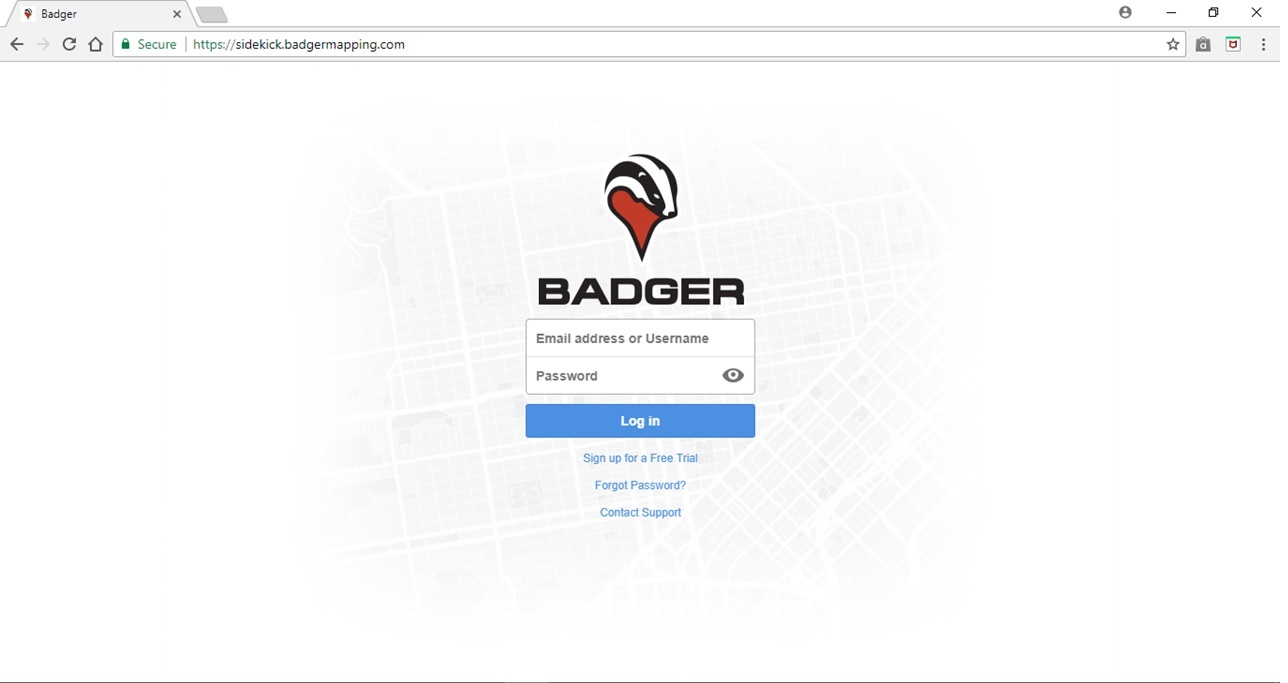Open the Contact Support link
Screen dimensions: 1288x683
640,512
